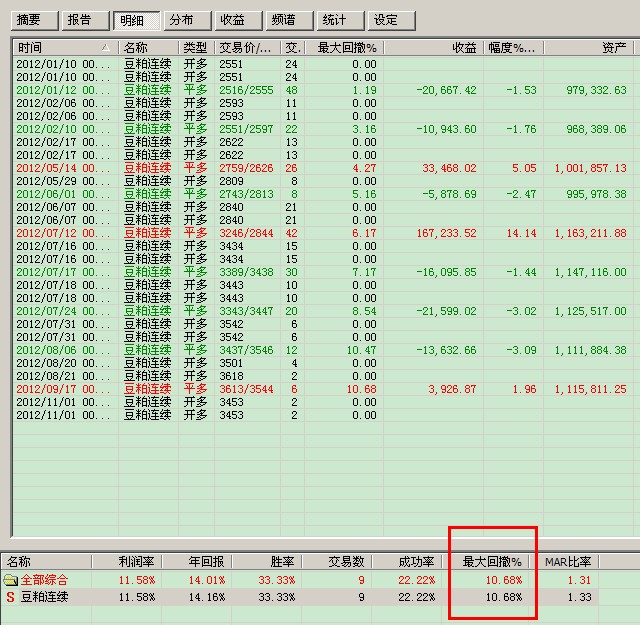
Task: Select the 2012/05/14 平多 trade row
Action: (x=321, y=168)
